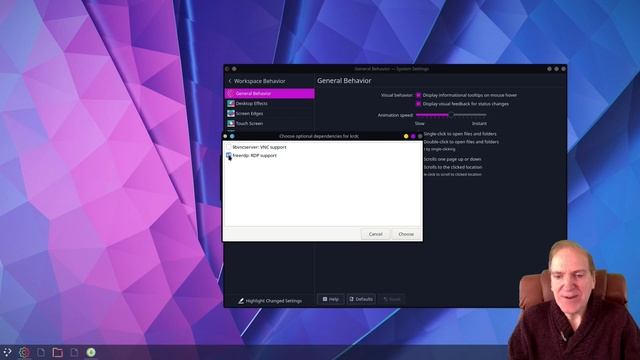
Task: Tick the libvncserver VNC support checkbox
Action: (x=229, y=147)
